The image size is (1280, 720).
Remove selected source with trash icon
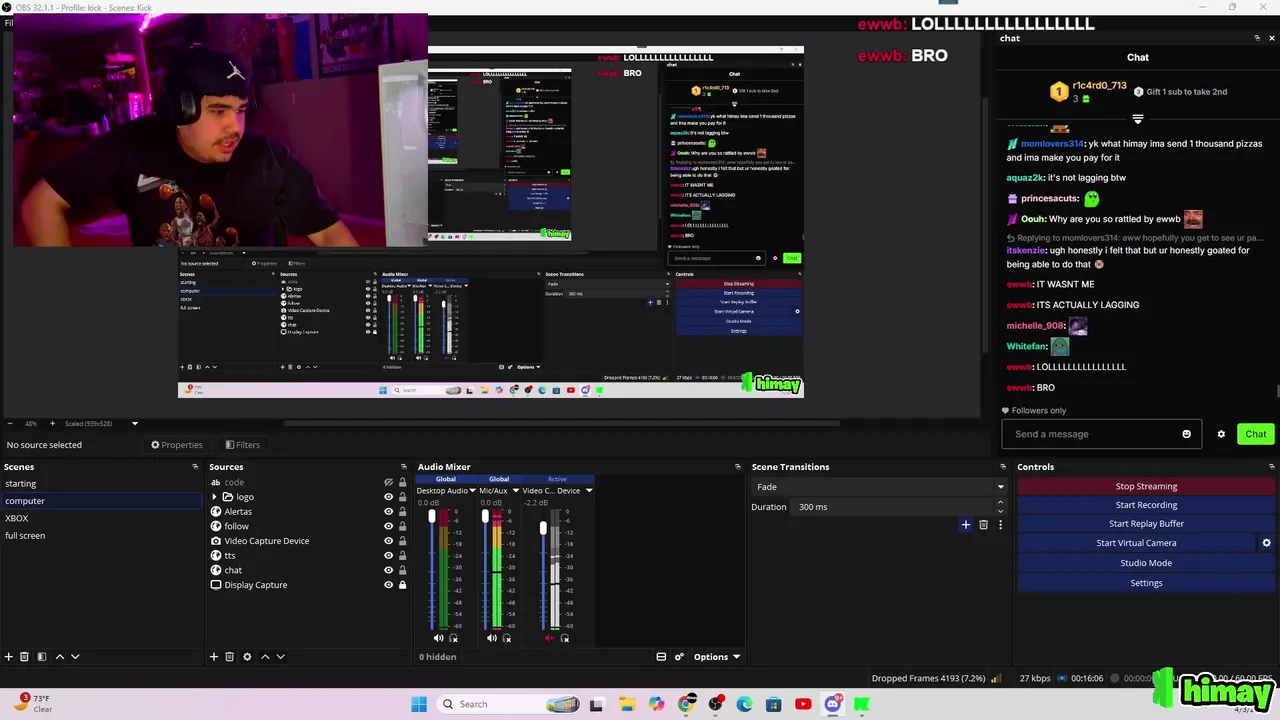click(x=229, y=657)
